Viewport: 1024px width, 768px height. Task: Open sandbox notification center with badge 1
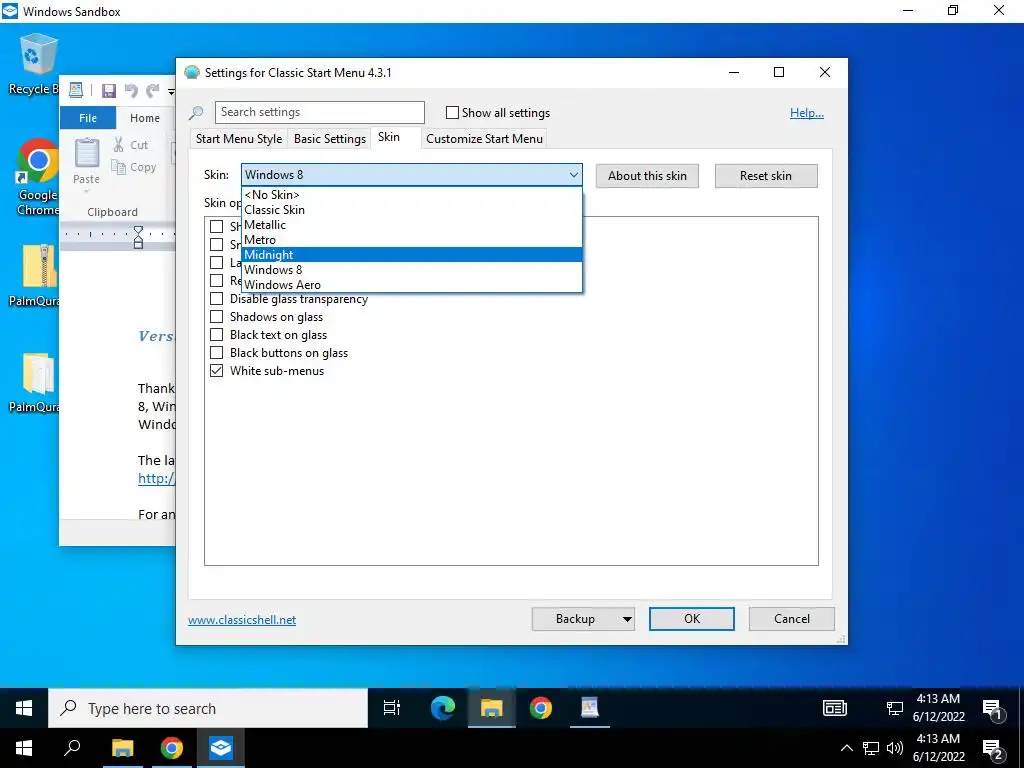point(993,710)
